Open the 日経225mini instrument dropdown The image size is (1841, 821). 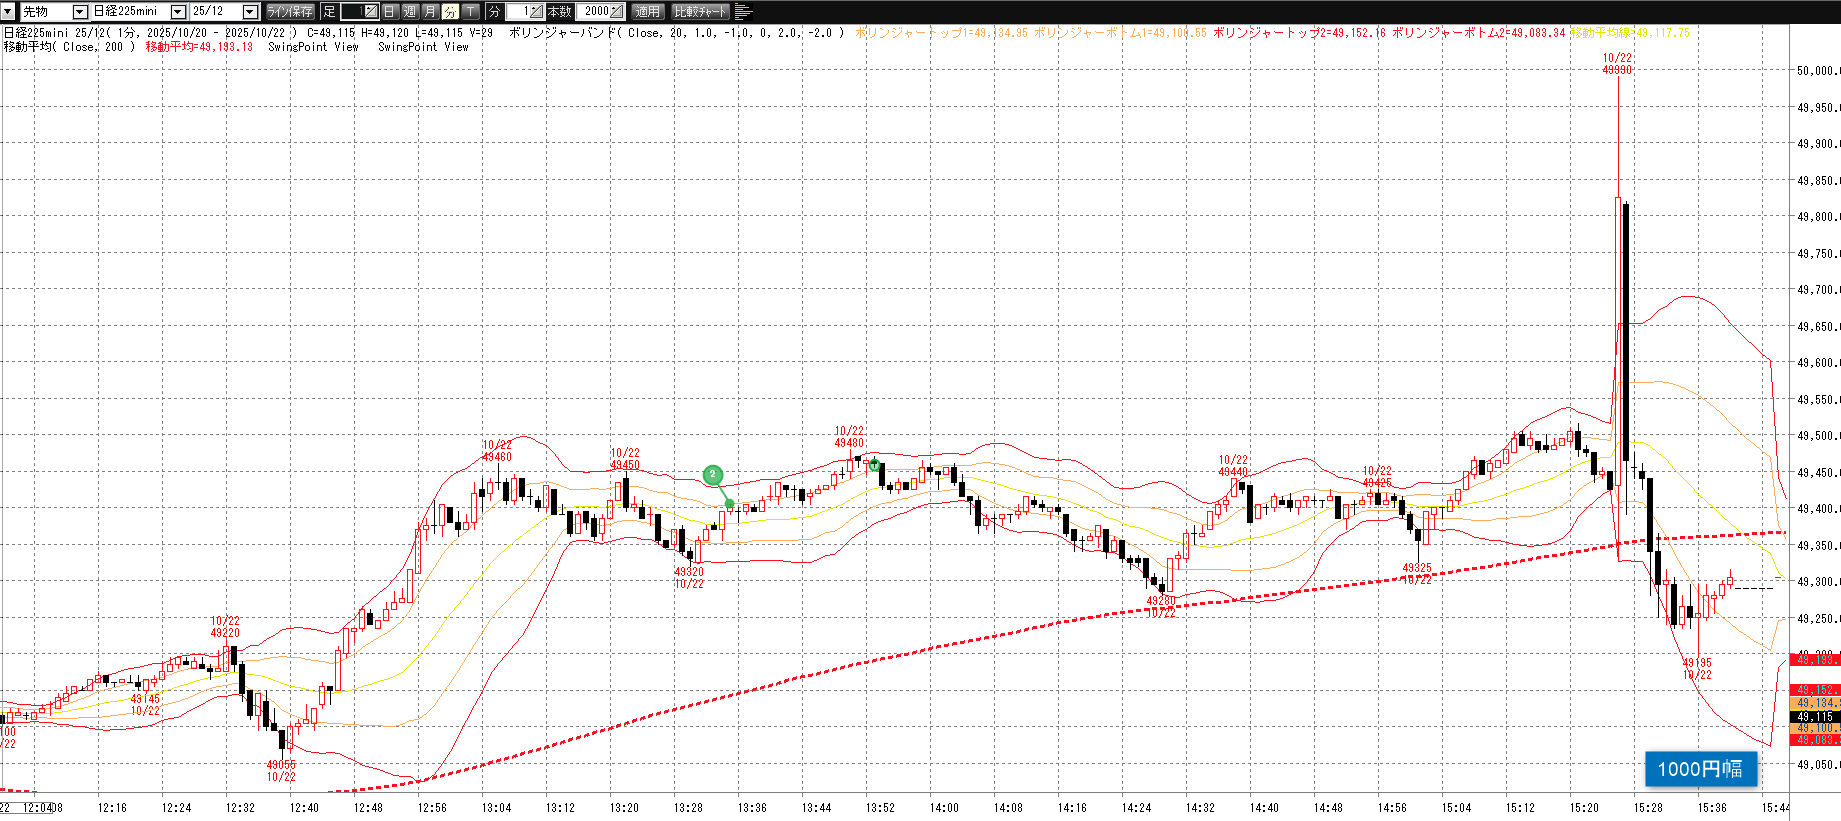(x=178, y=12)
